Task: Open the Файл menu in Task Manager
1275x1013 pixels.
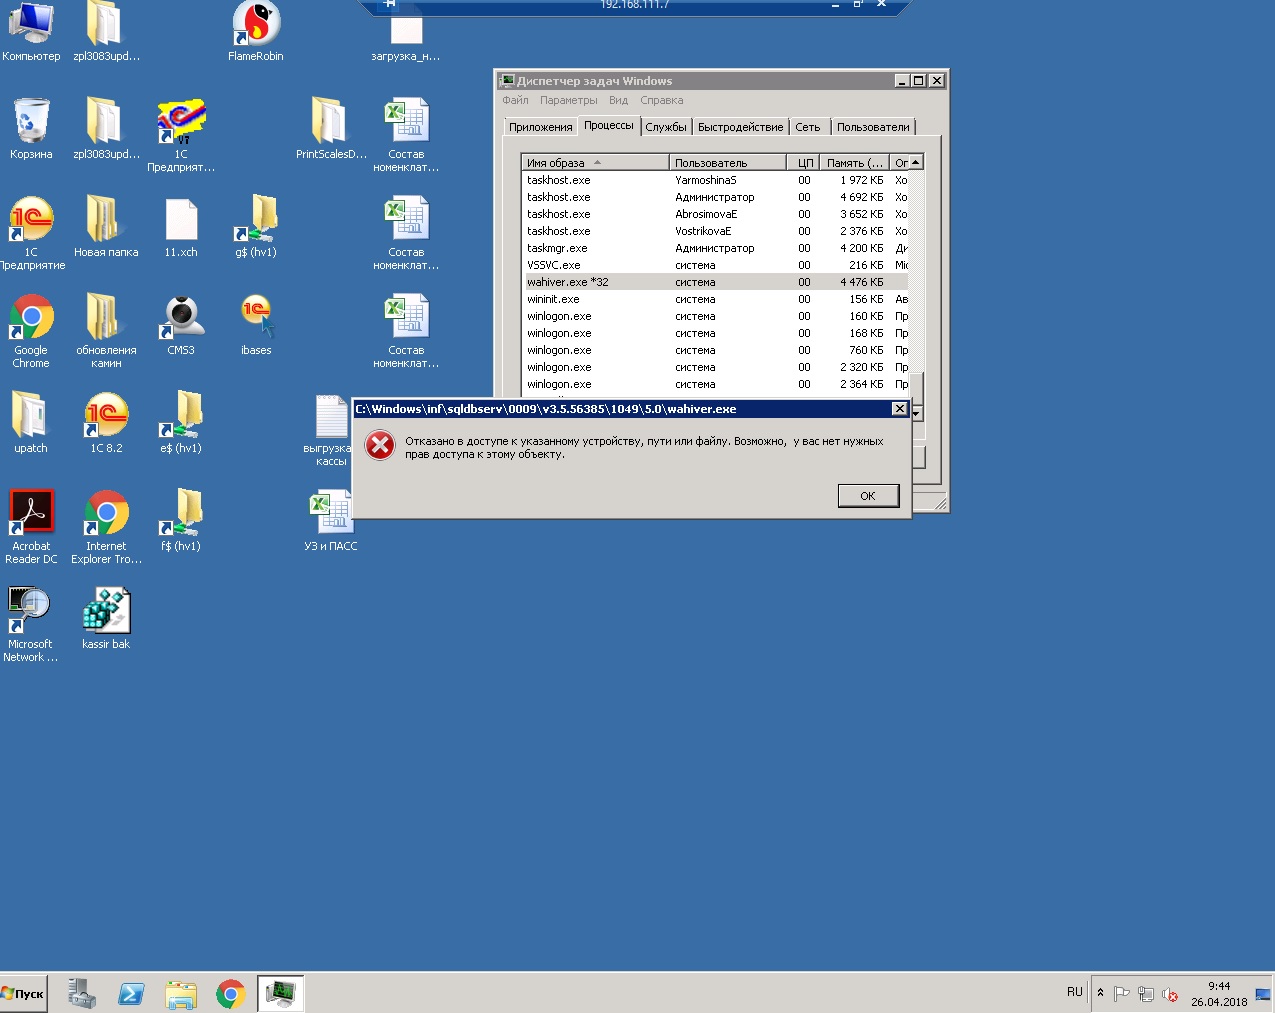Action: [x=515, y=100]
